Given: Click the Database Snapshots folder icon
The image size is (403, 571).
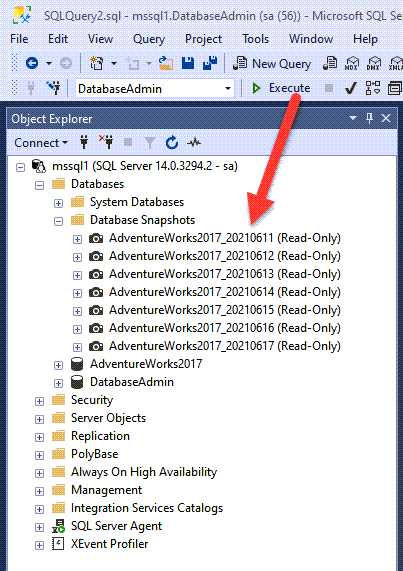Looking at the screenshot, I should [x=77, y=220].
